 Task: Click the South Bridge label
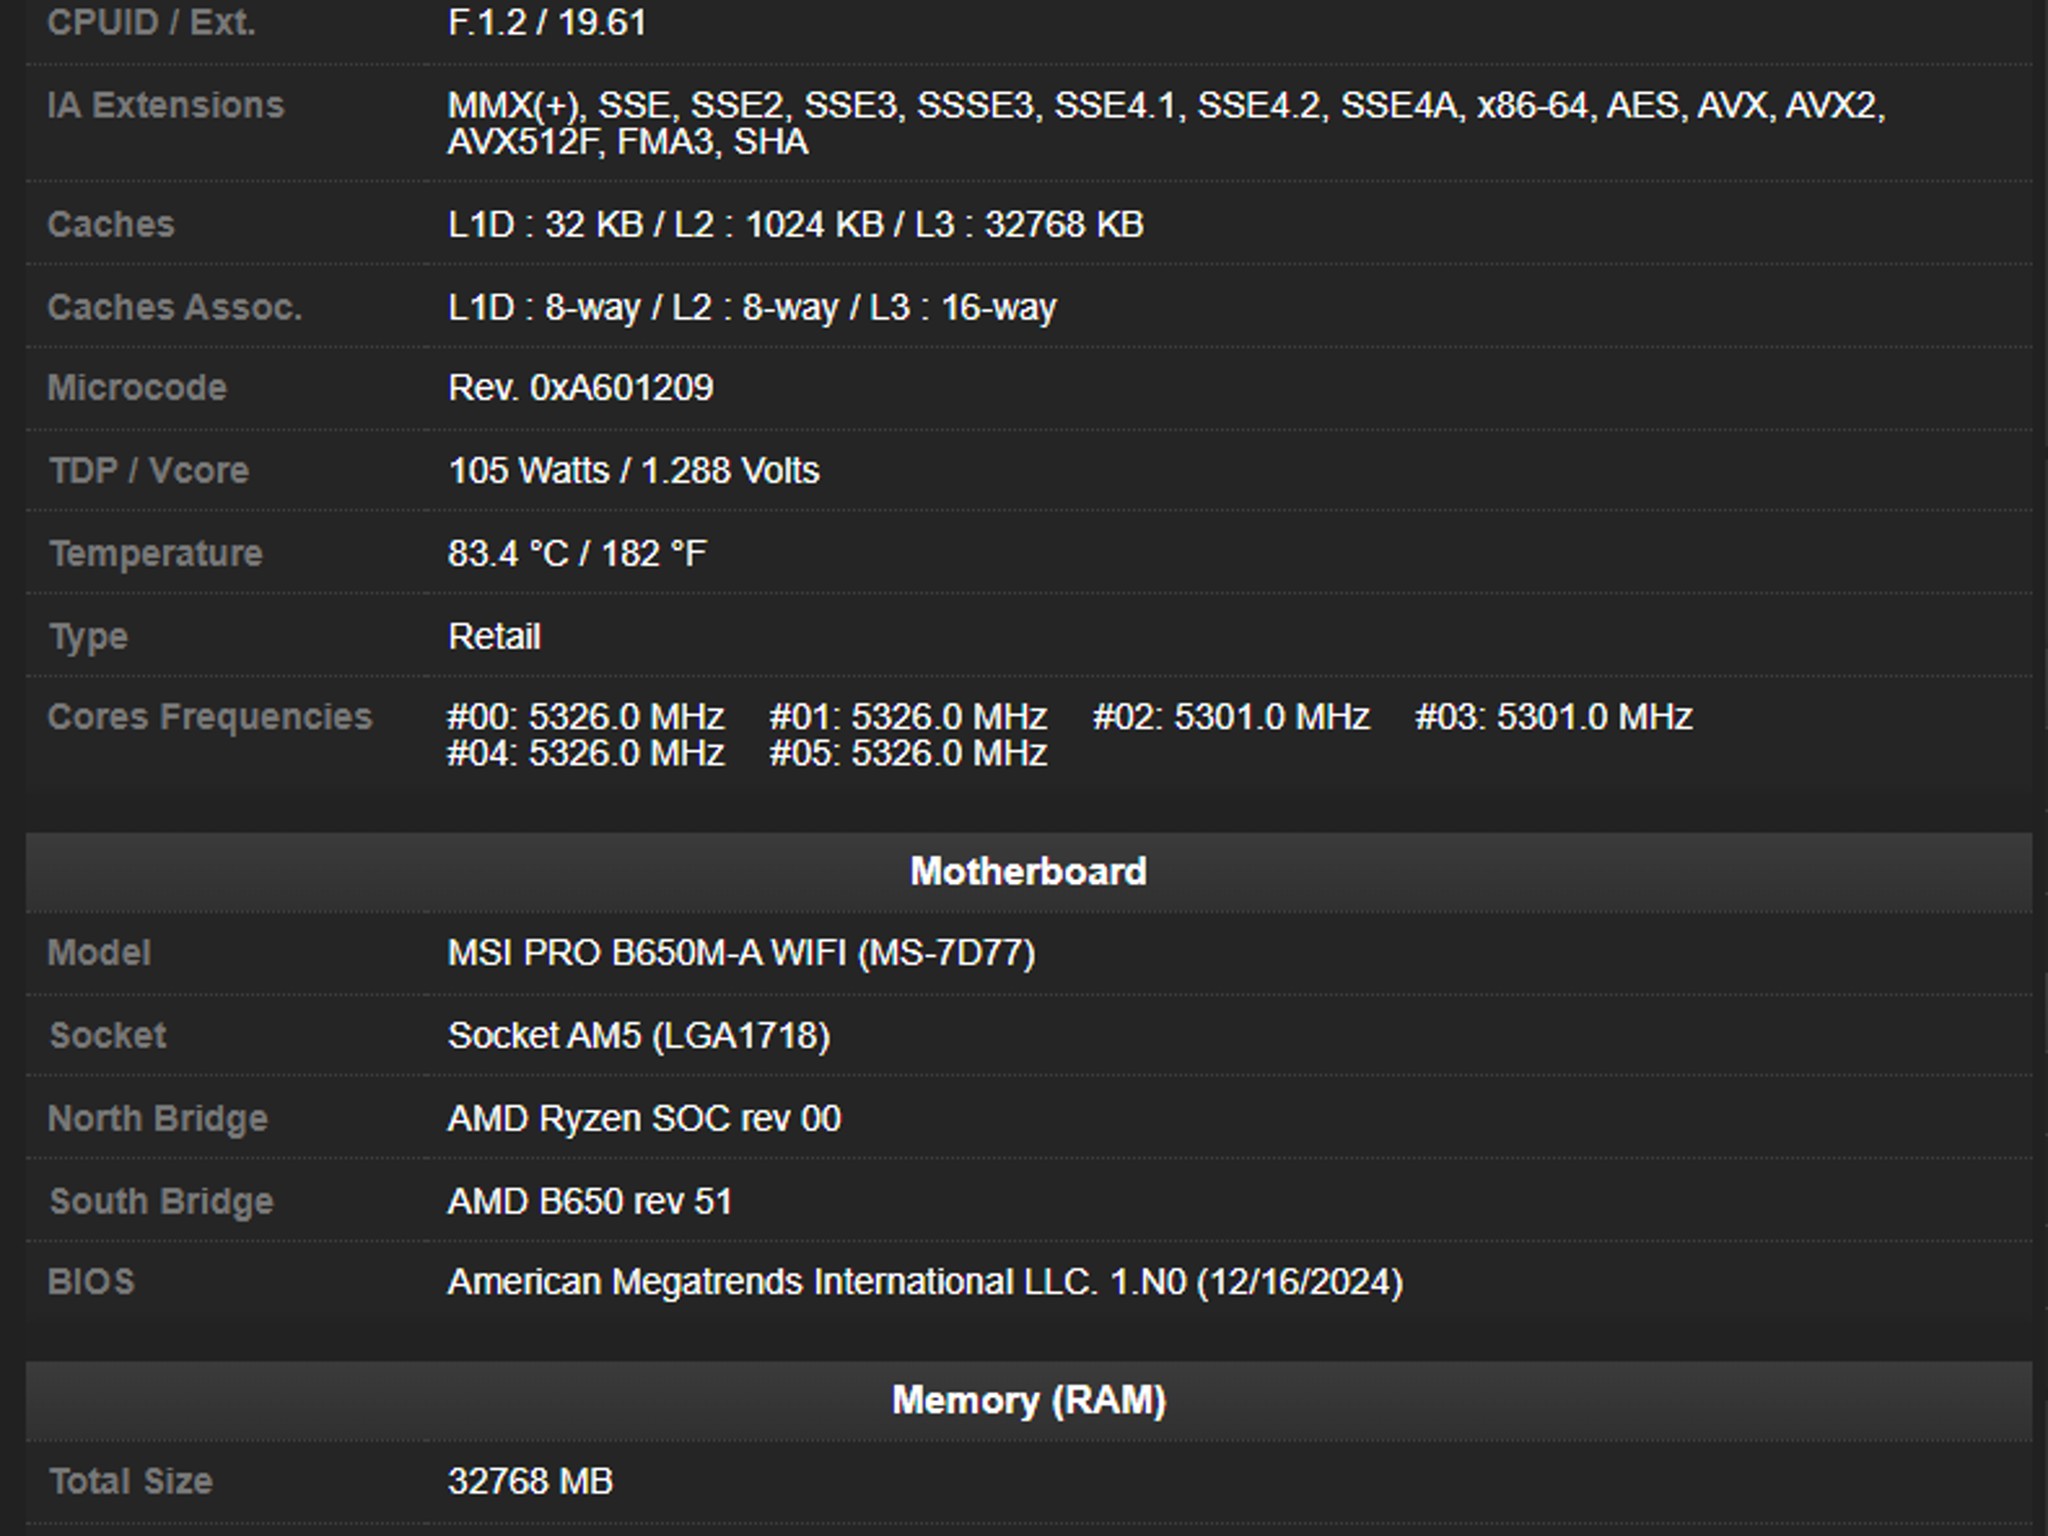coord(161,1201)
